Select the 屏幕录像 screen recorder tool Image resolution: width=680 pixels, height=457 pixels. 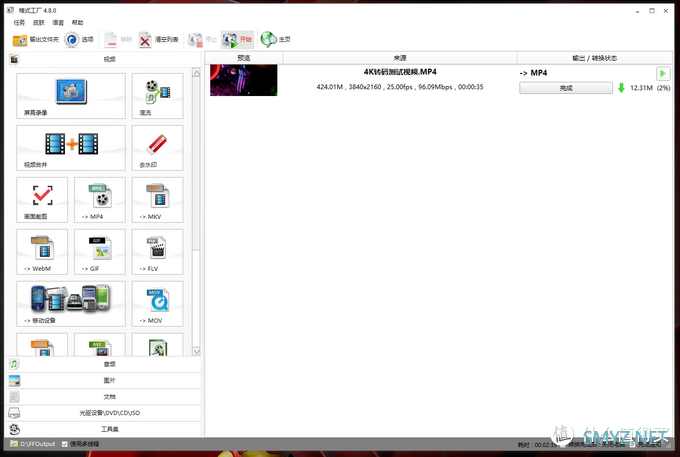point(71,96)
